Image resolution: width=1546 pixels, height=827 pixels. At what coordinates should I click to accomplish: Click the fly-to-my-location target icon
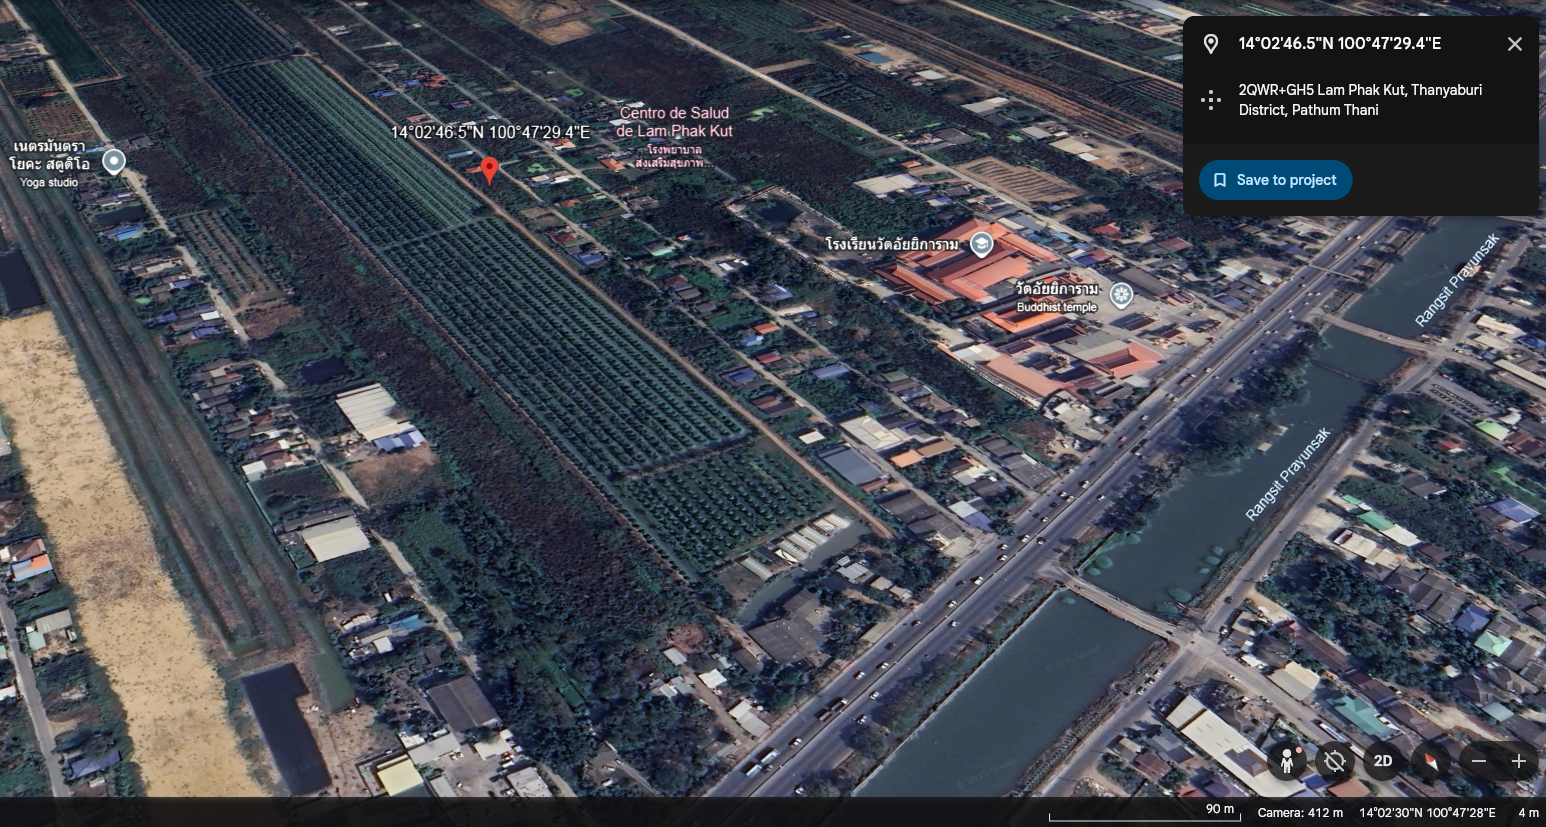coord(1335,762)
